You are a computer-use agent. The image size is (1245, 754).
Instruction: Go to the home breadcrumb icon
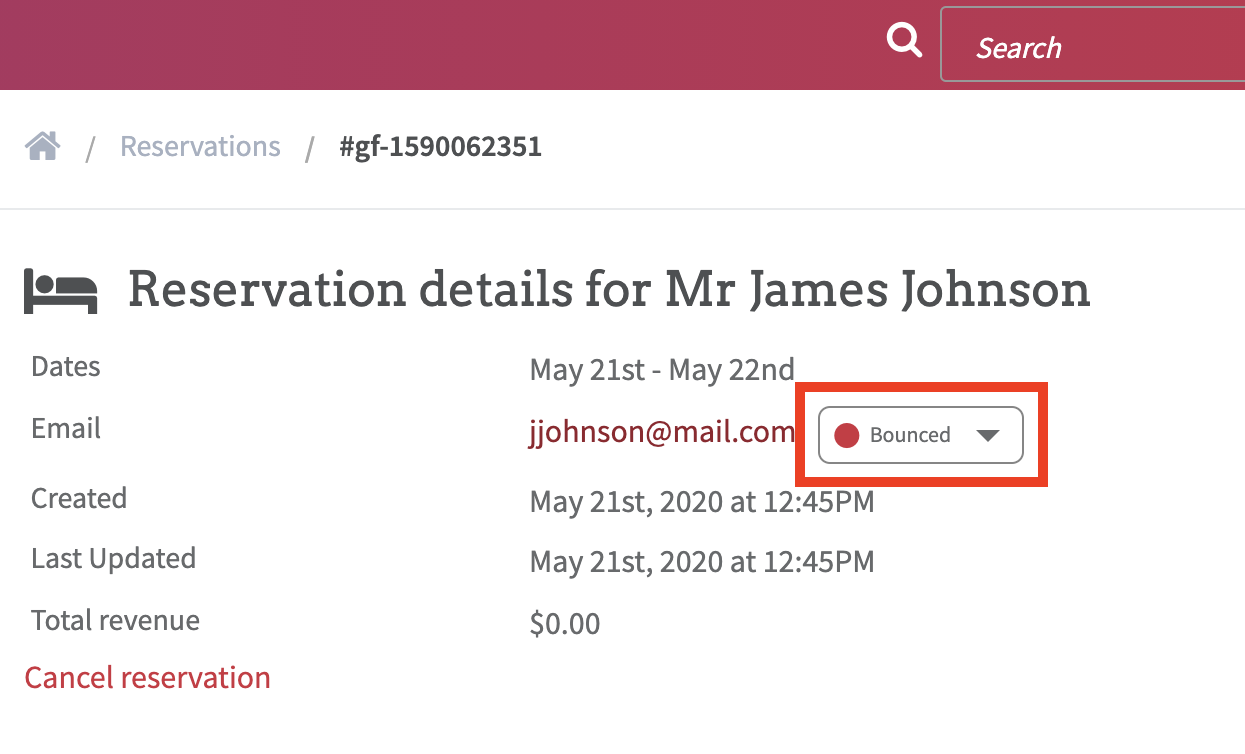coord(43,147)
